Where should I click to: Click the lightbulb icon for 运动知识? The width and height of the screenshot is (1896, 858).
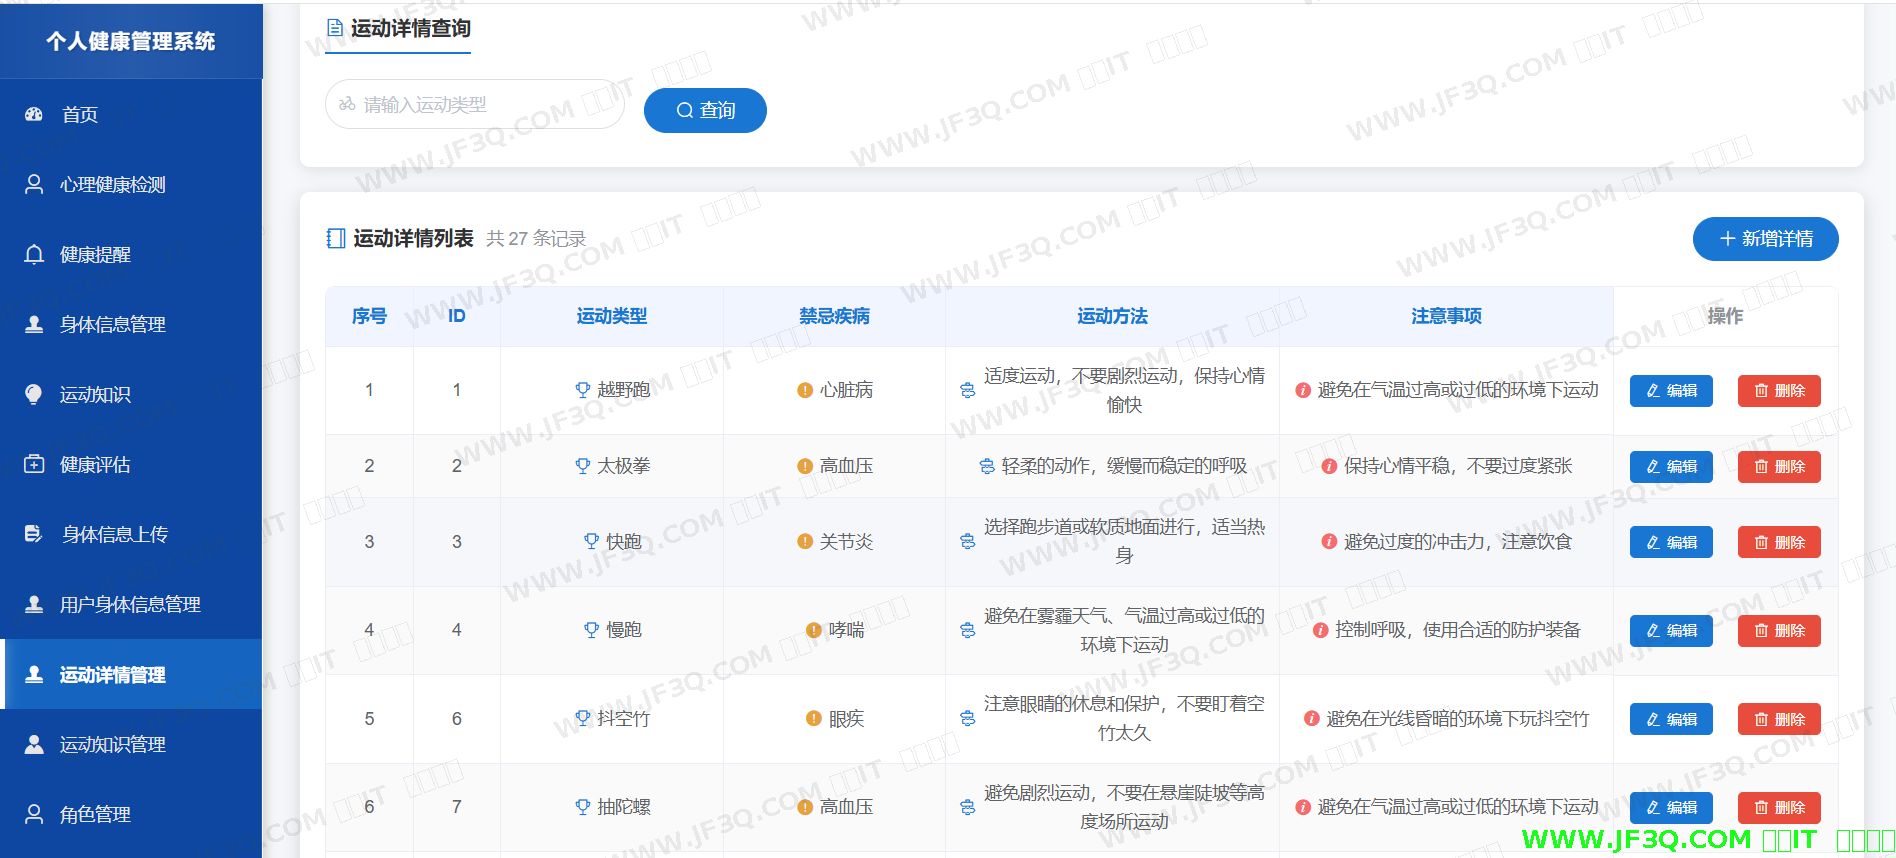pyautogui.click(x=34, y=394)
